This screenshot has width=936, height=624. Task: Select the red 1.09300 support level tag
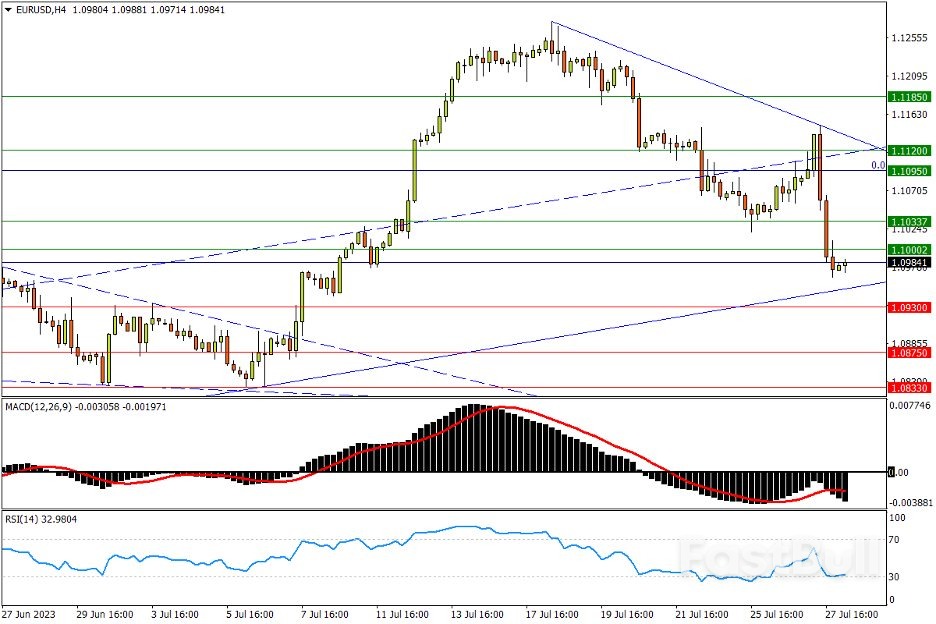[x=909, y=308]
